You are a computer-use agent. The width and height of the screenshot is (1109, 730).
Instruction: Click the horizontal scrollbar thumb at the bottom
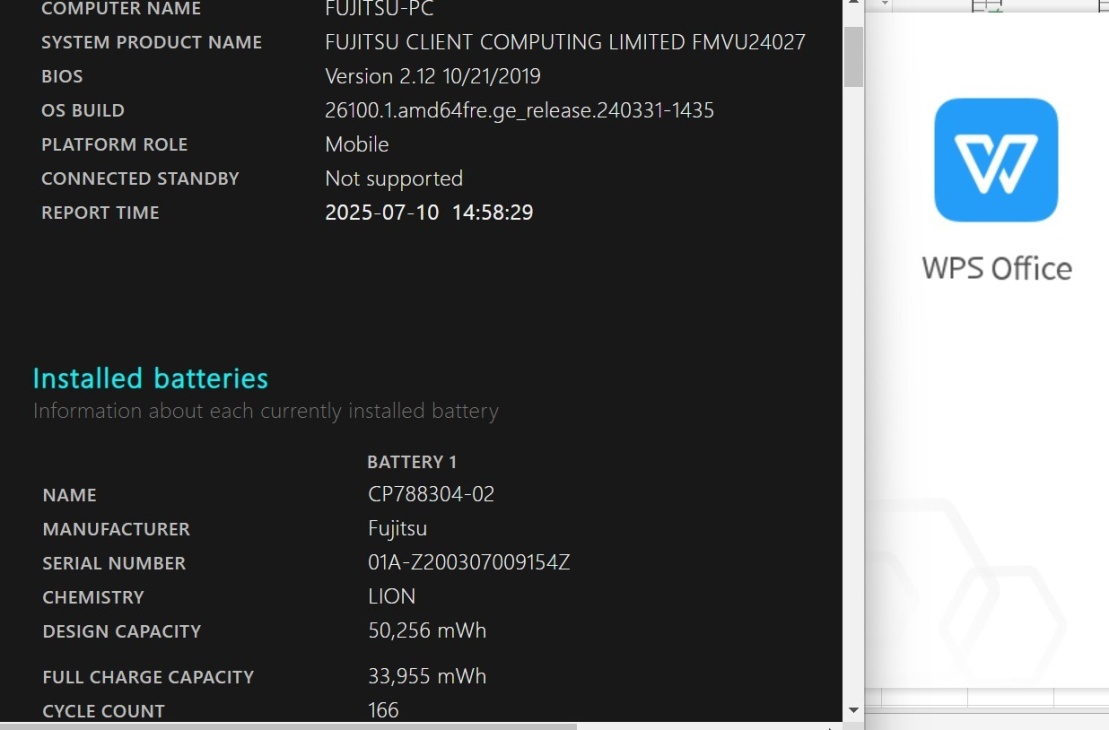[x=289, y=726]
